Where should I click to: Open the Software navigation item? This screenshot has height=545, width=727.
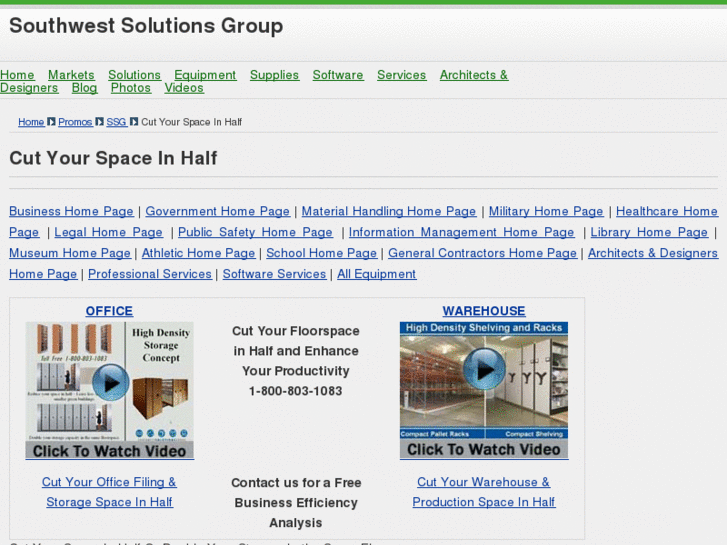pyautogui.click(x=338, y=75)
